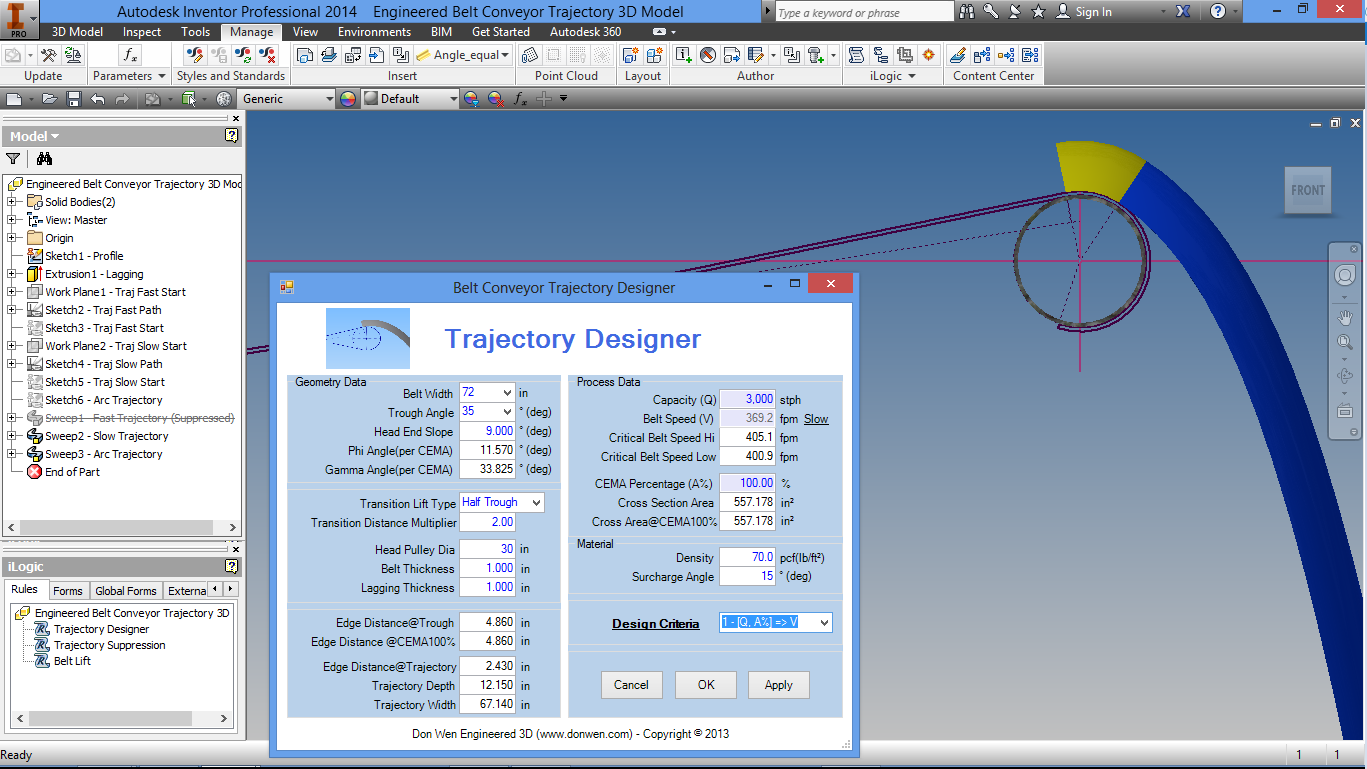Select End of Part in model tree
Viewport: 1367px width, 769px height.
click(x=72, y=472)
